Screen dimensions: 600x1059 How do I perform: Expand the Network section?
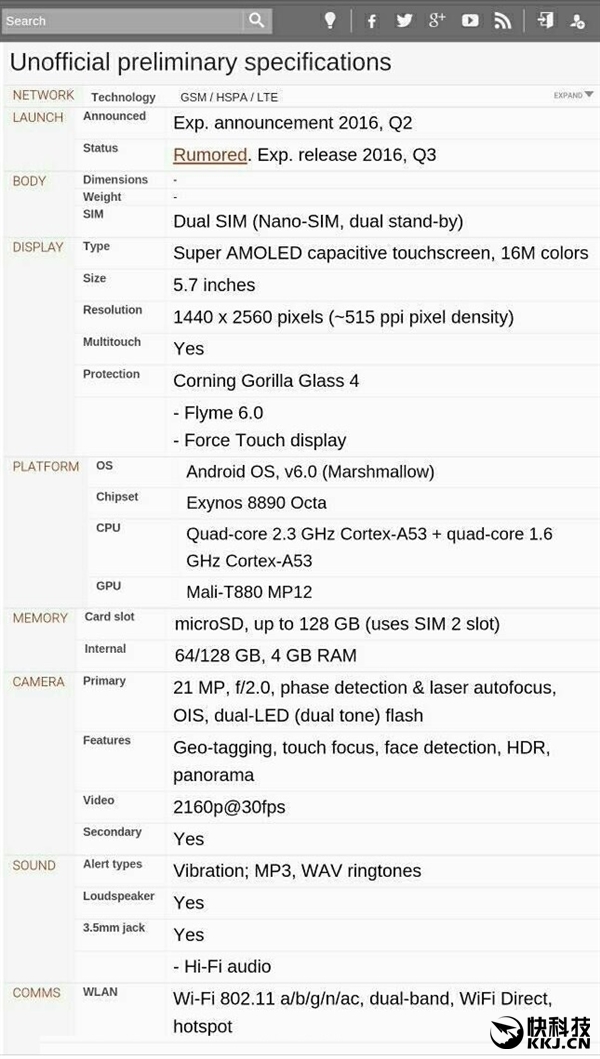(x=573, y=95)
